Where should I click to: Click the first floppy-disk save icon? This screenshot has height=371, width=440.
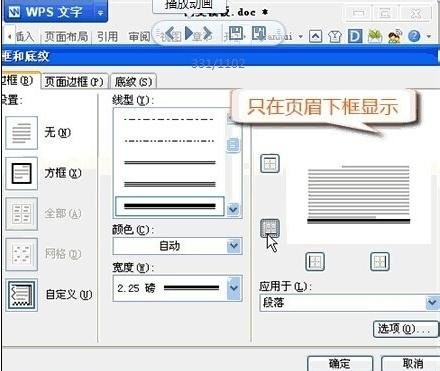point(236,34)
